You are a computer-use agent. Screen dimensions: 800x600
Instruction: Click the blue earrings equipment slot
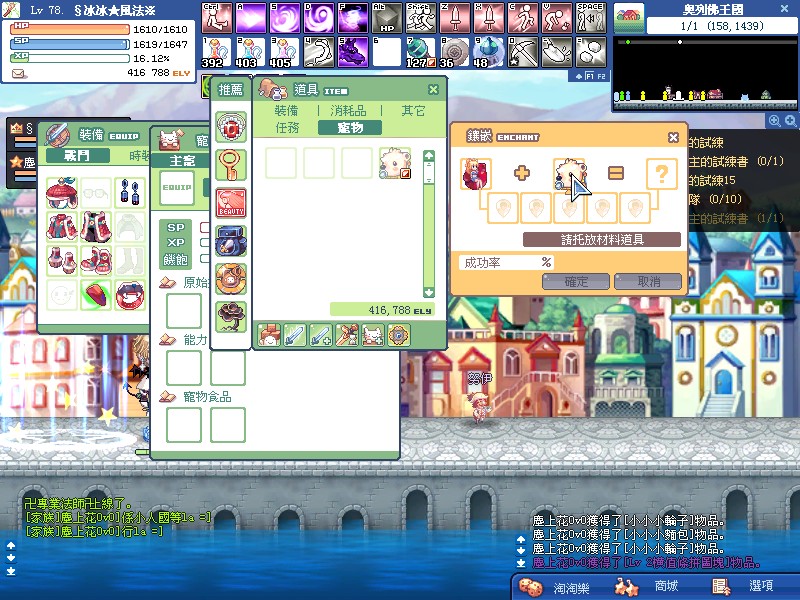(130, 193)
